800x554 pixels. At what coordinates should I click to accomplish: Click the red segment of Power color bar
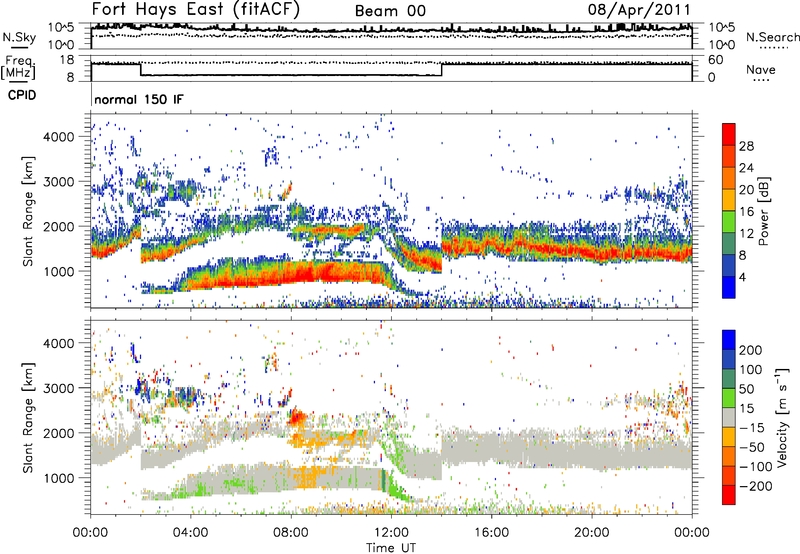pos(729,134)
